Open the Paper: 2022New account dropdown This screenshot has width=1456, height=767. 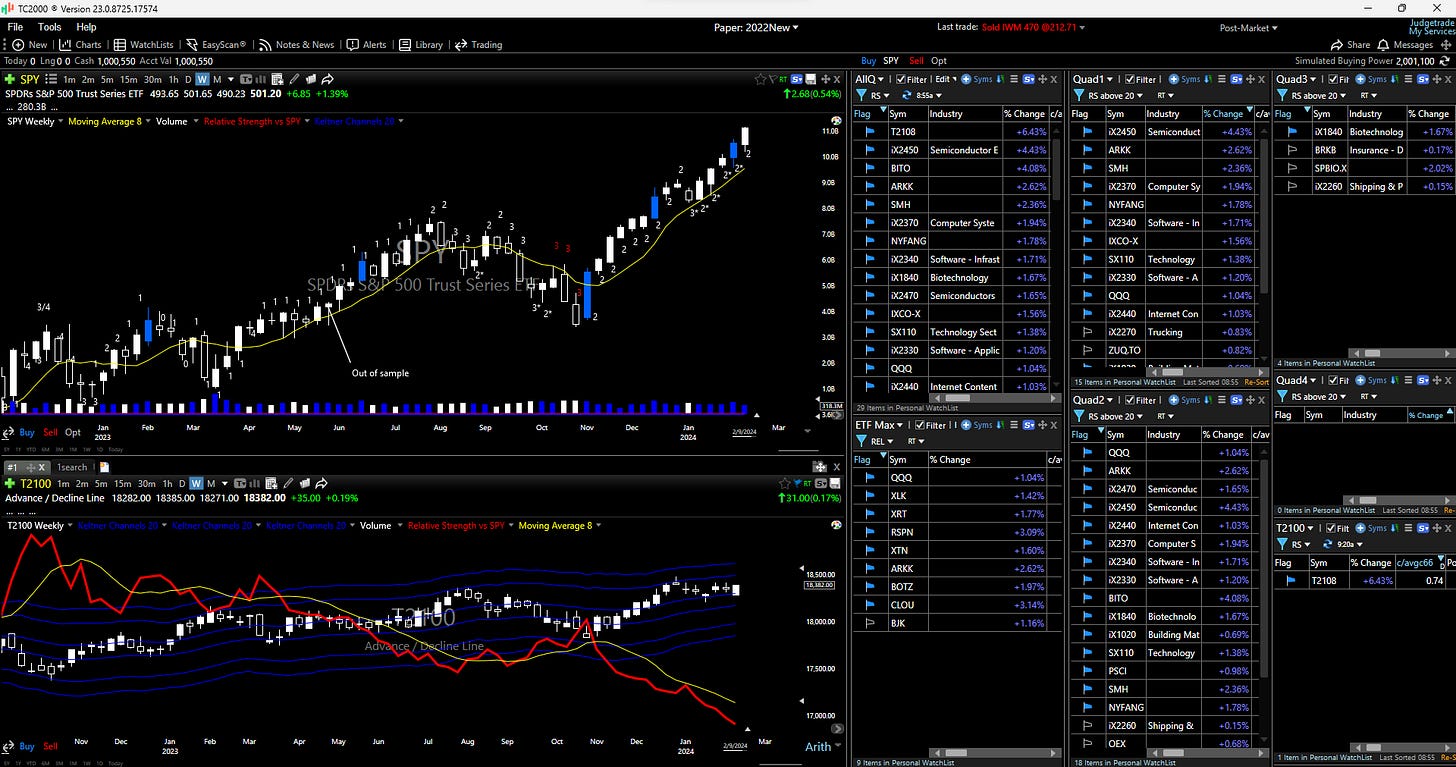coord(757,27)
